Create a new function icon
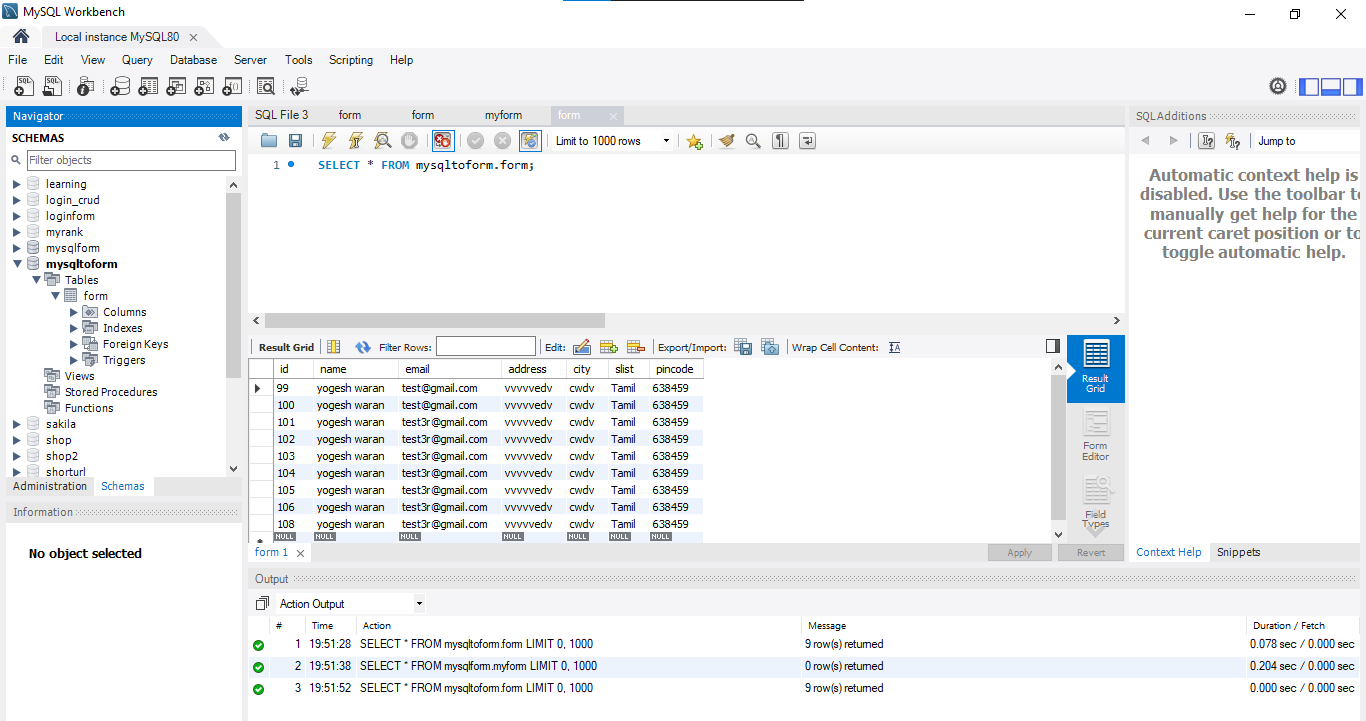The width and height of the screenshot is (1366, 721). (232, 87)
